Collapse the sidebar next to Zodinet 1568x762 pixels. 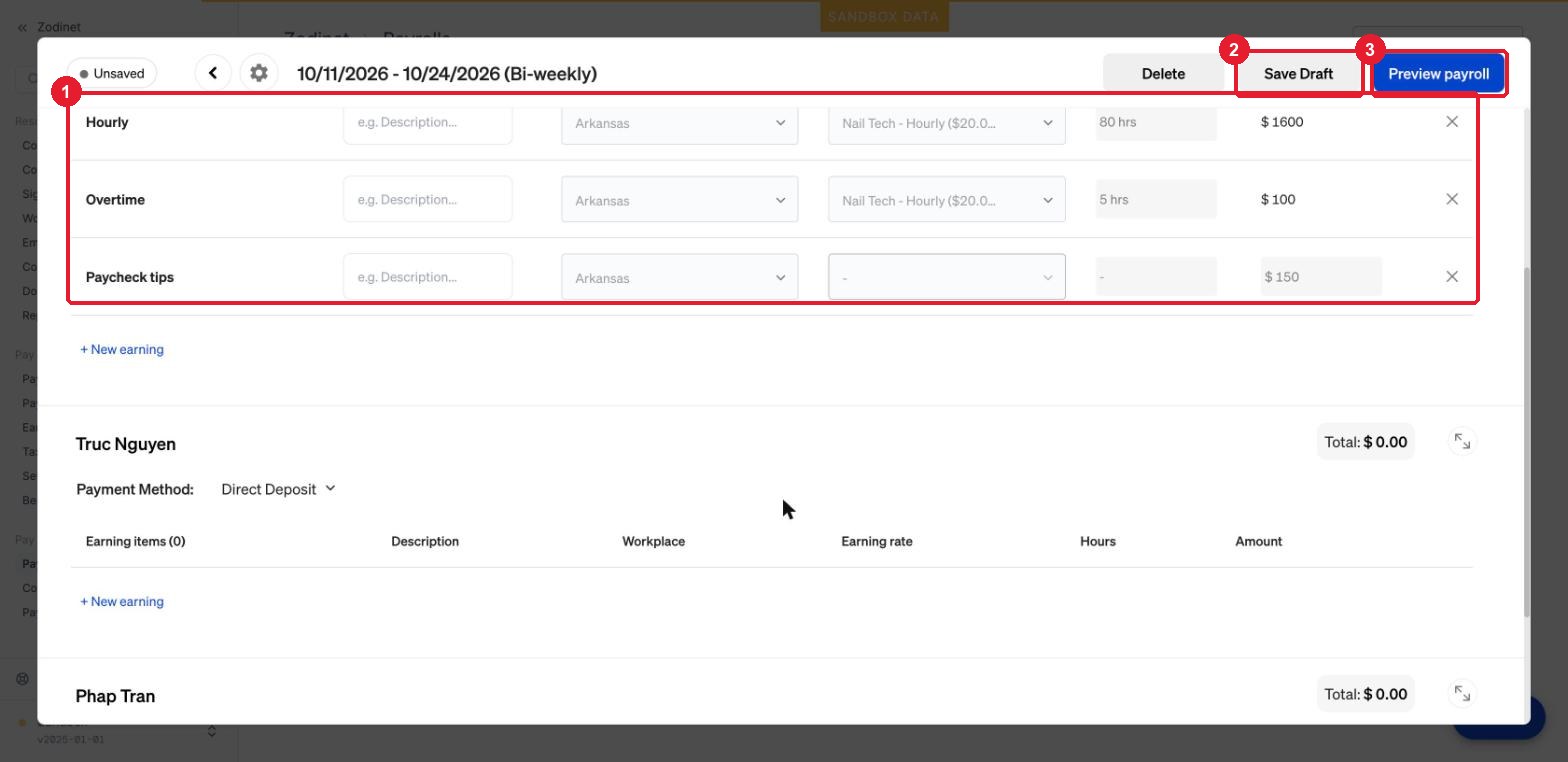(22, 28)
